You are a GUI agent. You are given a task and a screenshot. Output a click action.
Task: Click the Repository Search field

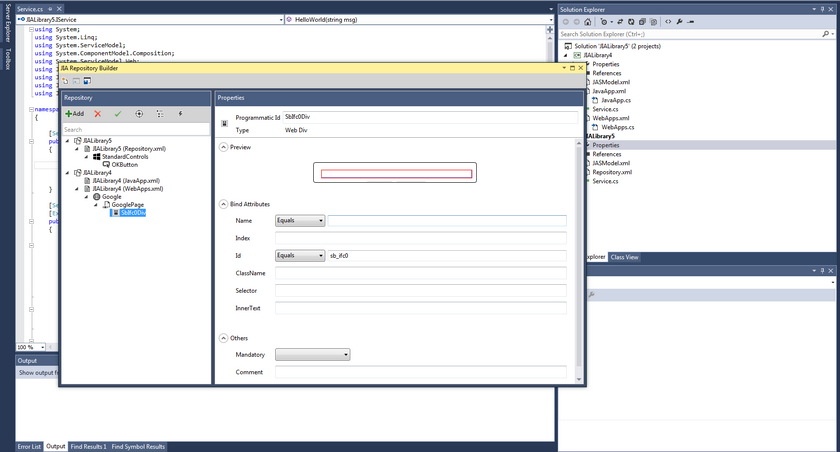[136, 130]
